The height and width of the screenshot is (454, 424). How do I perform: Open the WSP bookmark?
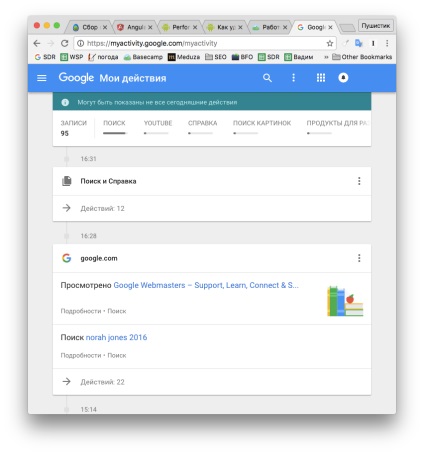(72, 57)
